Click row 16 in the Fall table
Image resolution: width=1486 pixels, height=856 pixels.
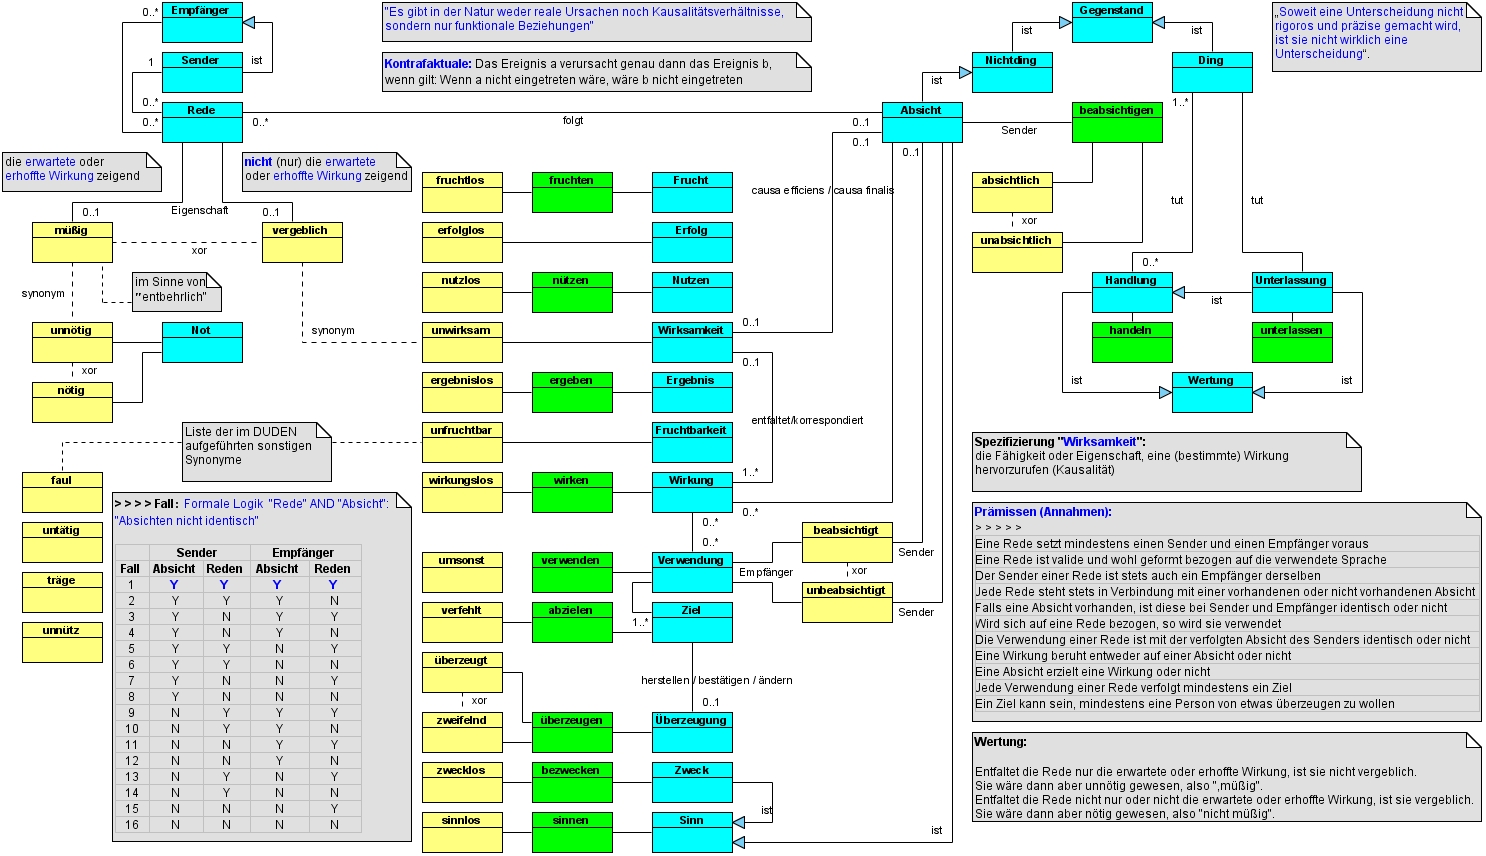click(x=238, y=825)
